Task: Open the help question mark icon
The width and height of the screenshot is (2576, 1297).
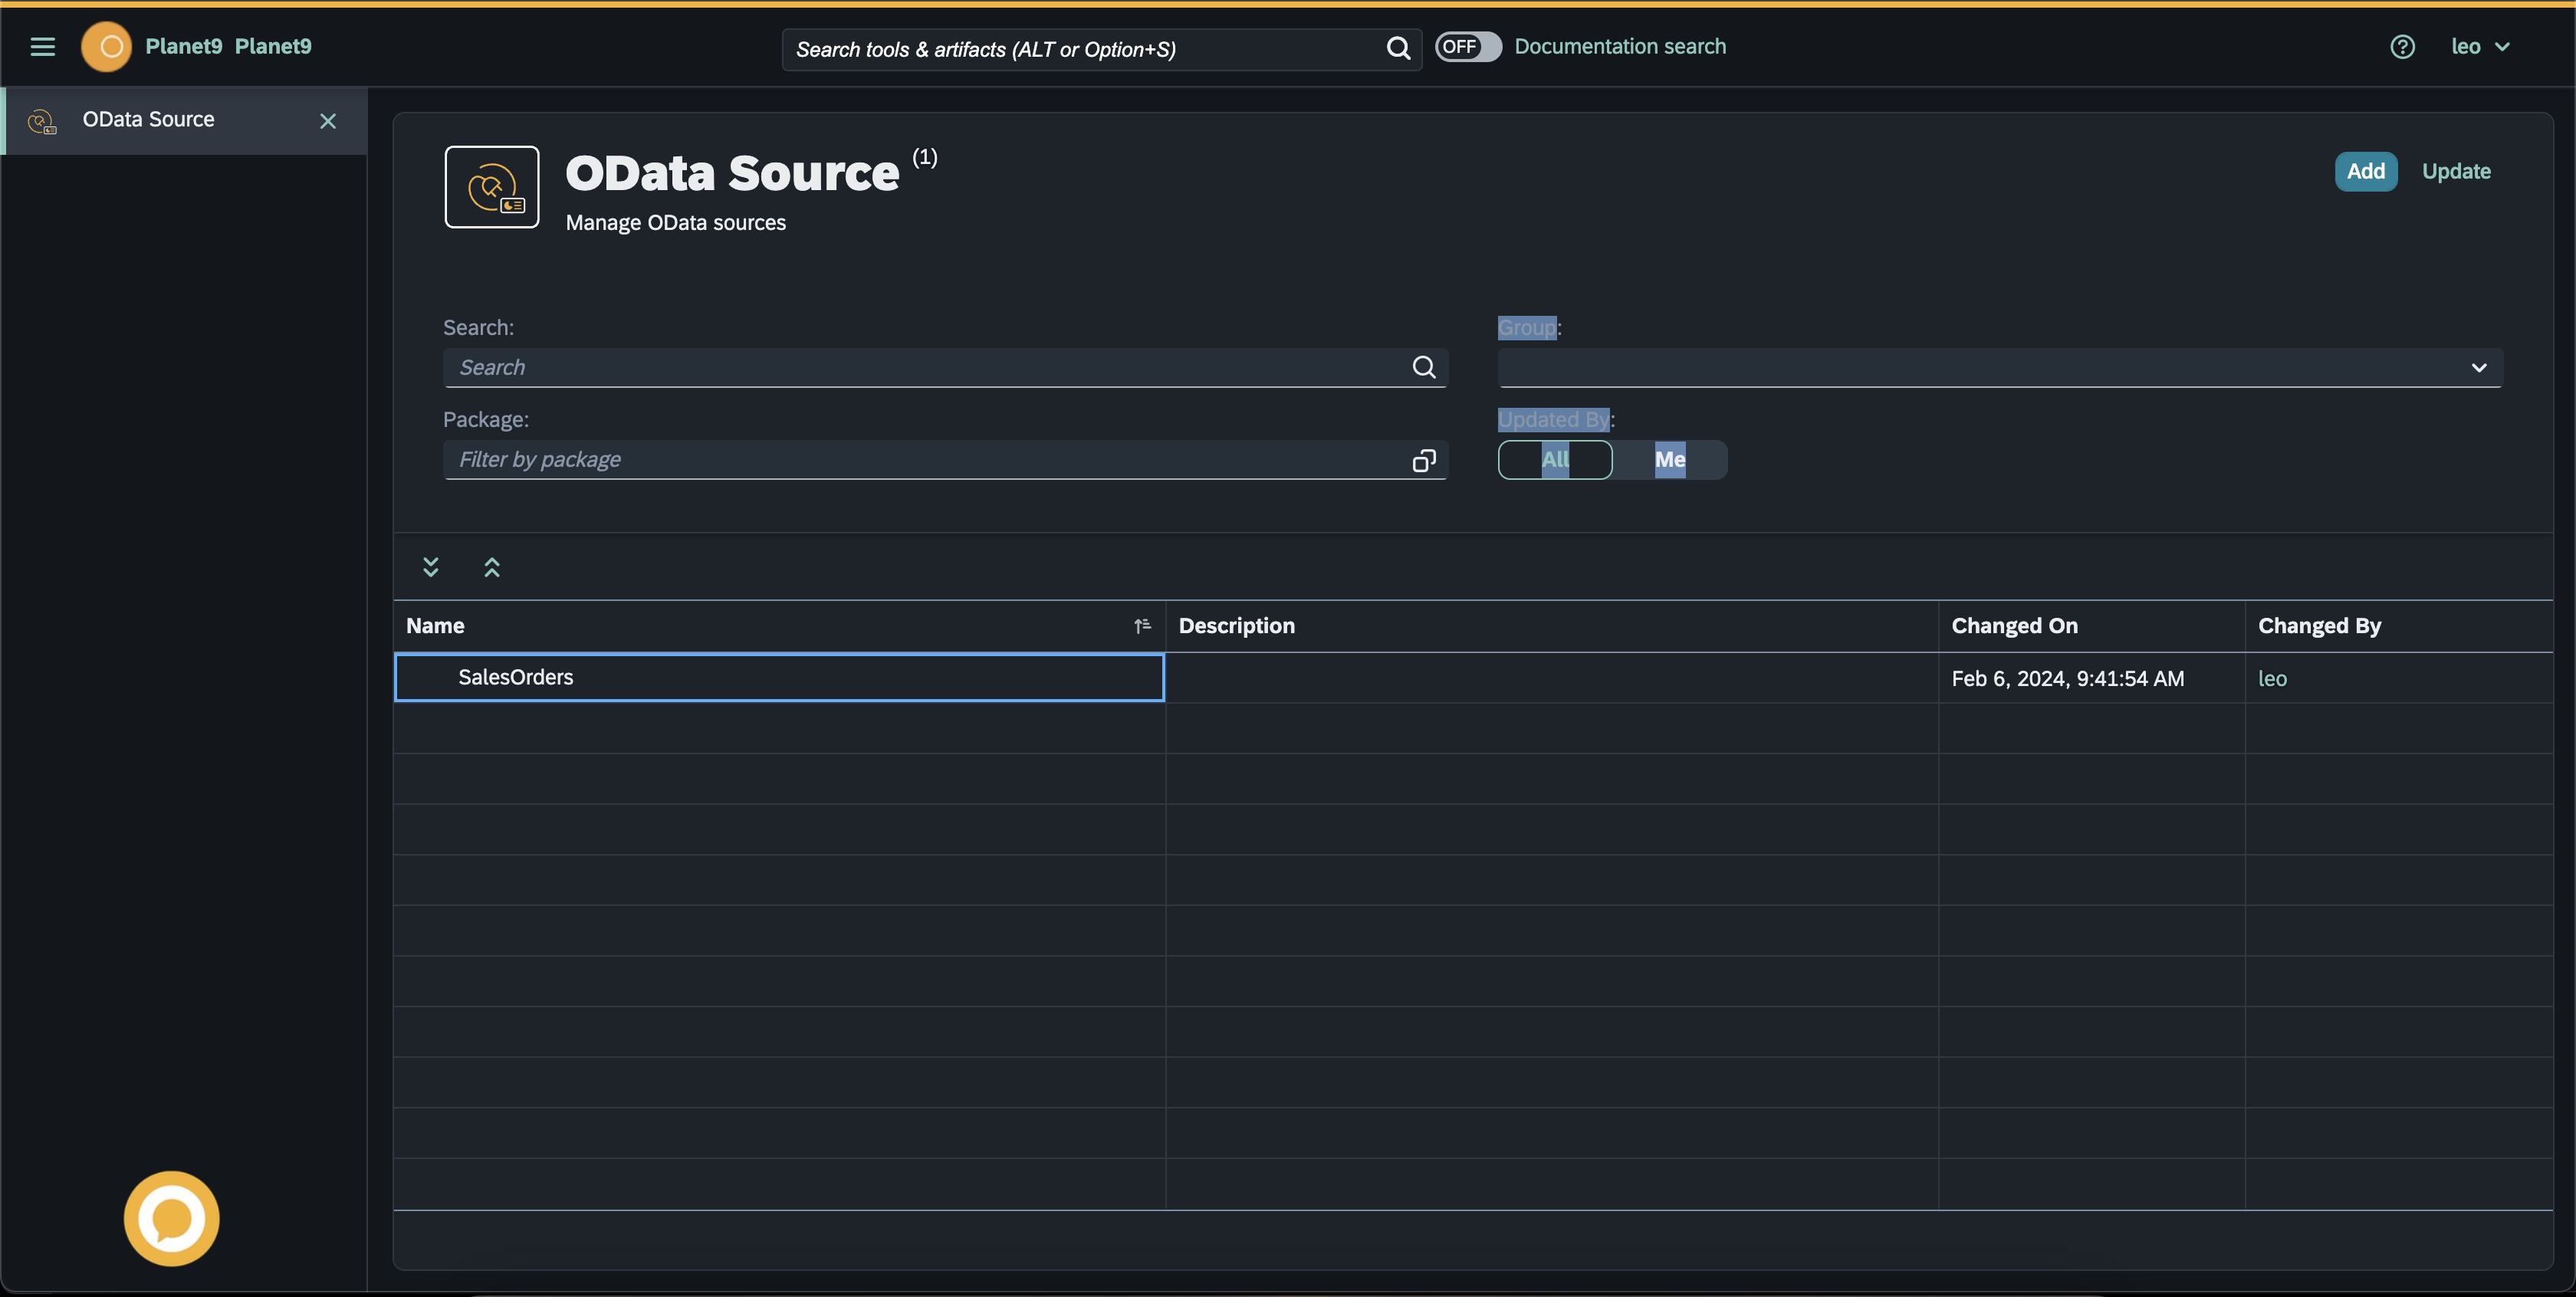Action: click(x=2402, y=47)
